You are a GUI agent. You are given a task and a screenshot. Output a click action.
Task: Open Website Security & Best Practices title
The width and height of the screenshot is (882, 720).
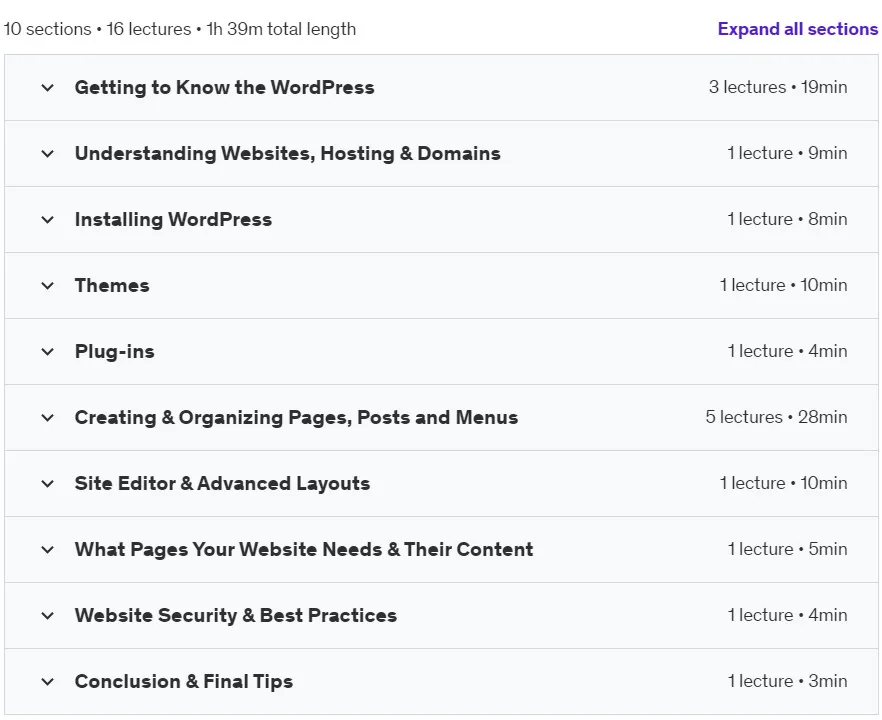pos(236,615)
